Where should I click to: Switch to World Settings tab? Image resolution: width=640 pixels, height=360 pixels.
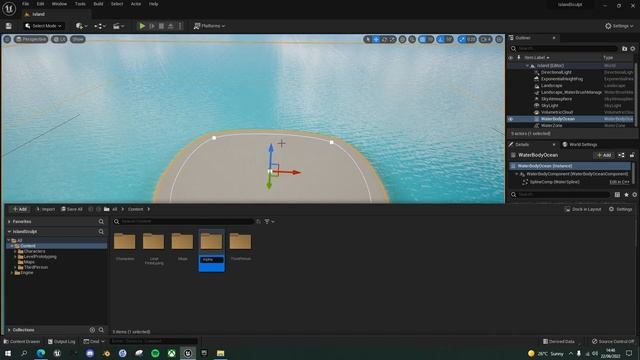580,144
